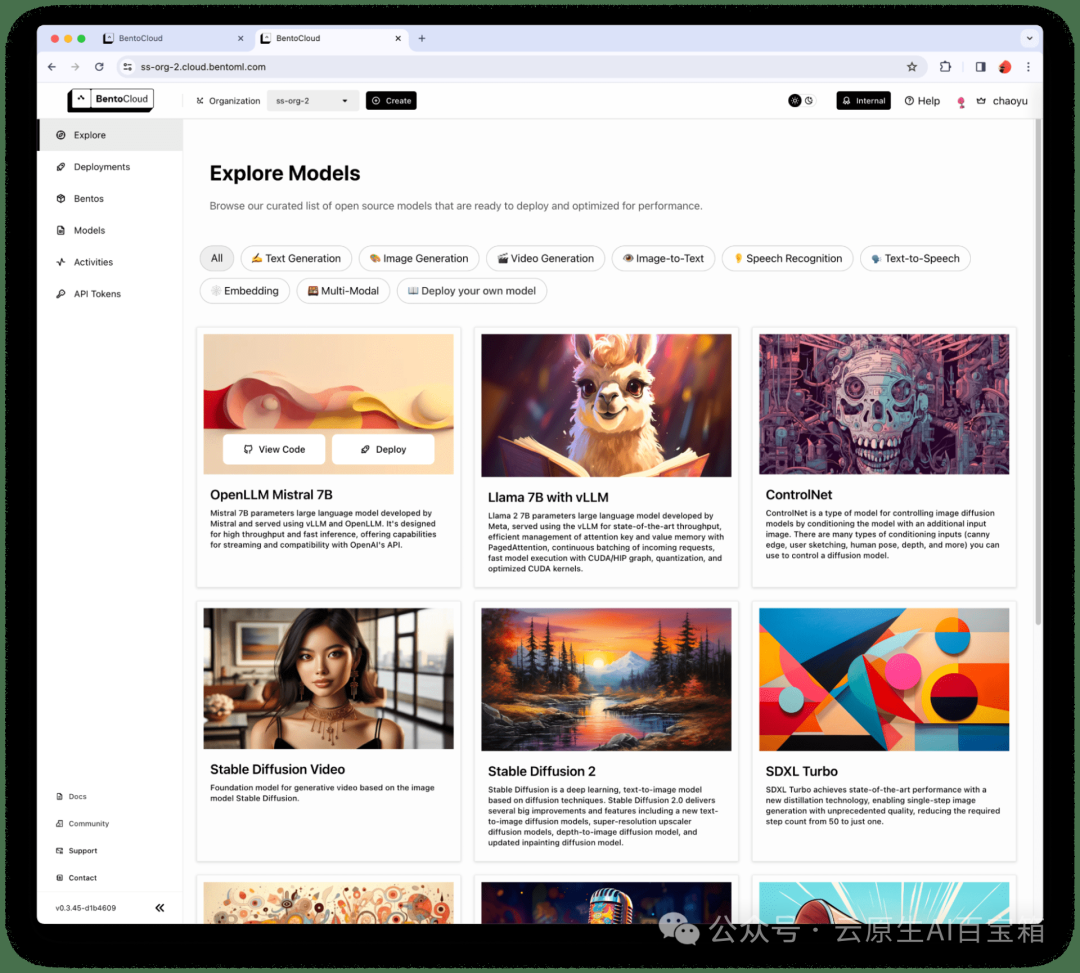The image size is (1080, 973).
Task: Open a new browser tab
Action: tap(422, 39)
